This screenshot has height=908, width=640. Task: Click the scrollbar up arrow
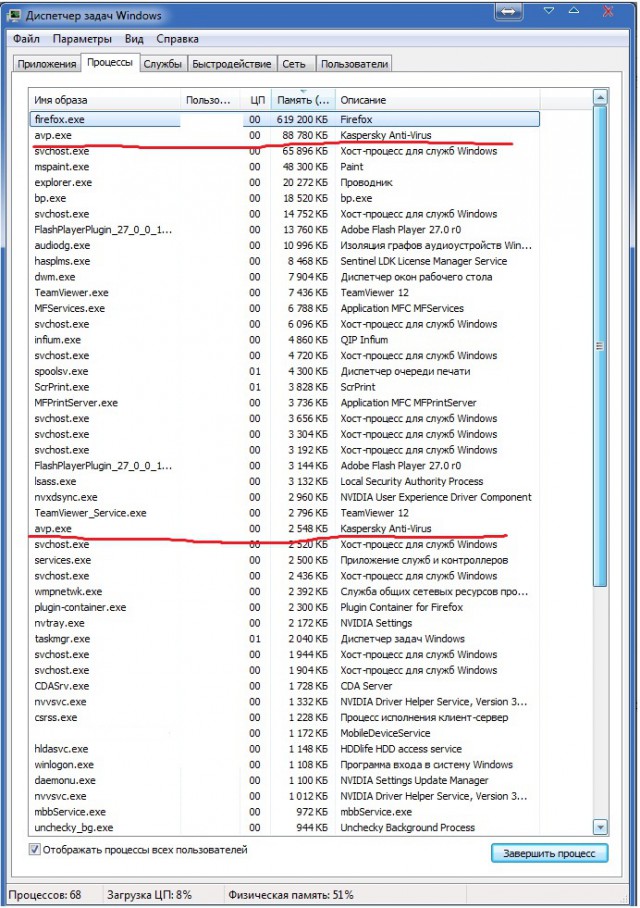[x=600, y=97]
